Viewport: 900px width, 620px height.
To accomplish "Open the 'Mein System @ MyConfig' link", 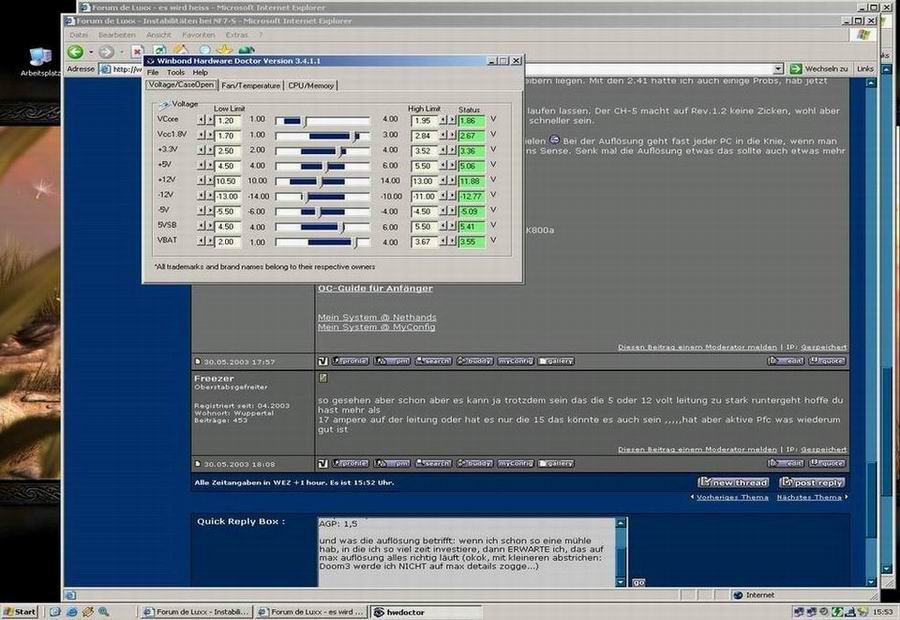I will tap(377, 327).
